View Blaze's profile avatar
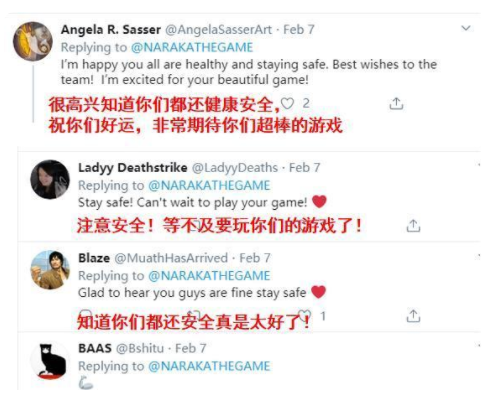The height and width of the screenshot is (402, 492). click(50, 270)
